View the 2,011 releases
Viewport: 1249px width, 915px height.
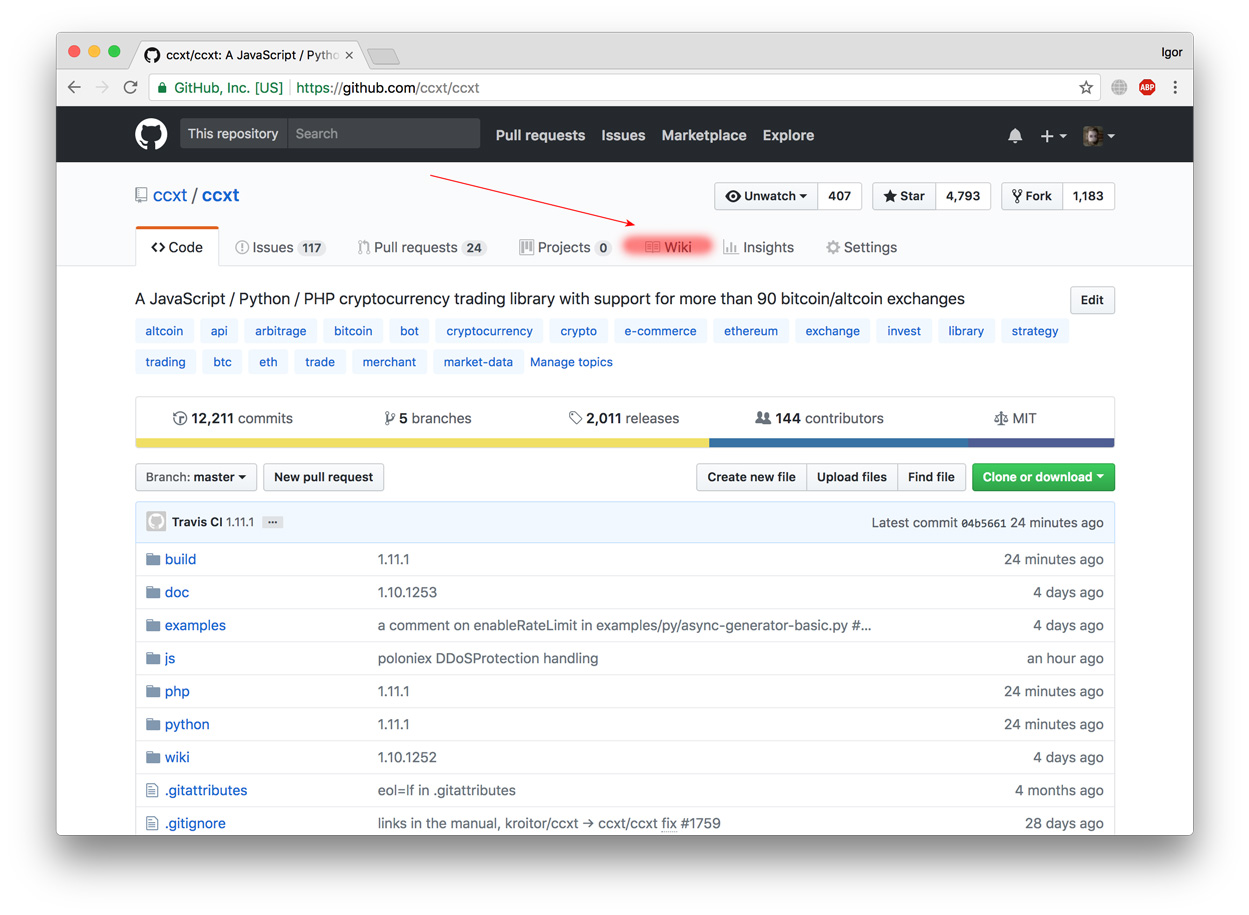pyautogui.click(x=624, y=418)
